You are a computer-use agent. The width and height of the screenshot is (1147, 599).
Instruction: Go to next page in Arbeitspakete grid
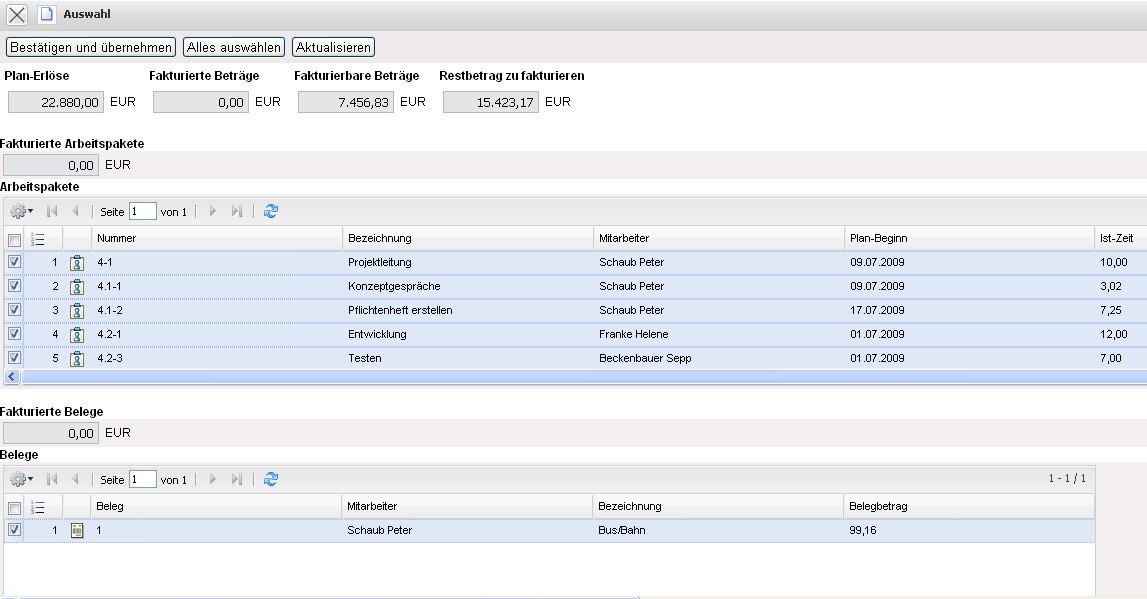212,211
